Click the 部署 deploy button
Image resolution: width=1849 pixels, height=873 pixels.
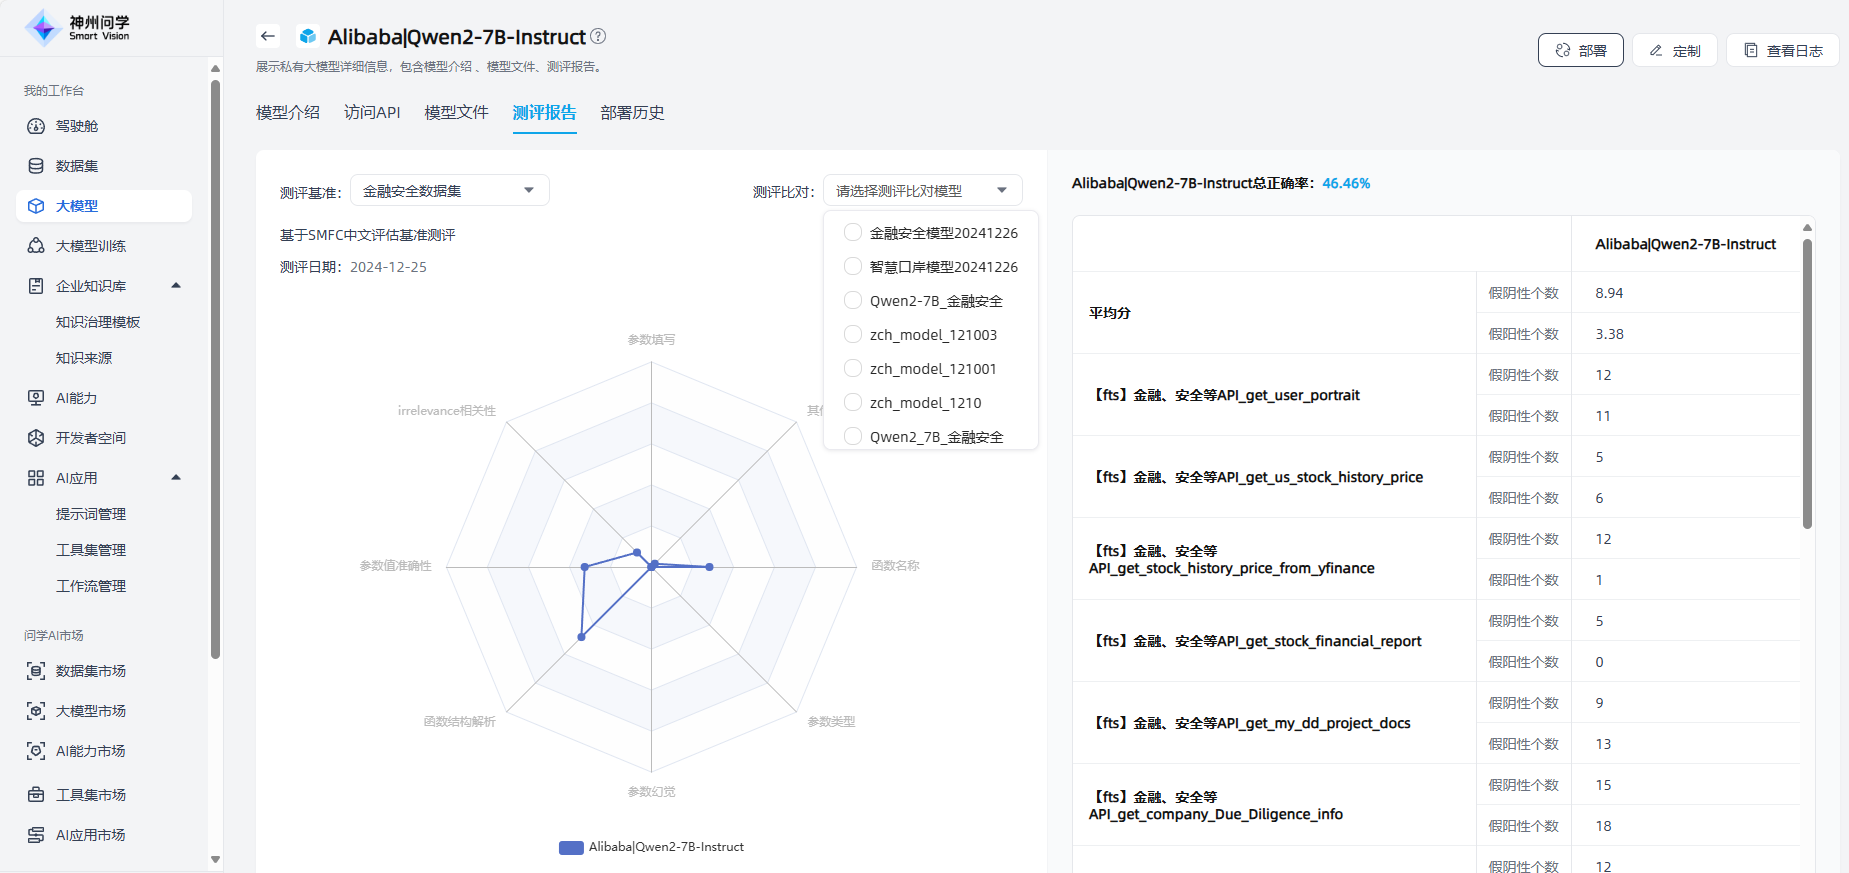tap(1580, 50)
